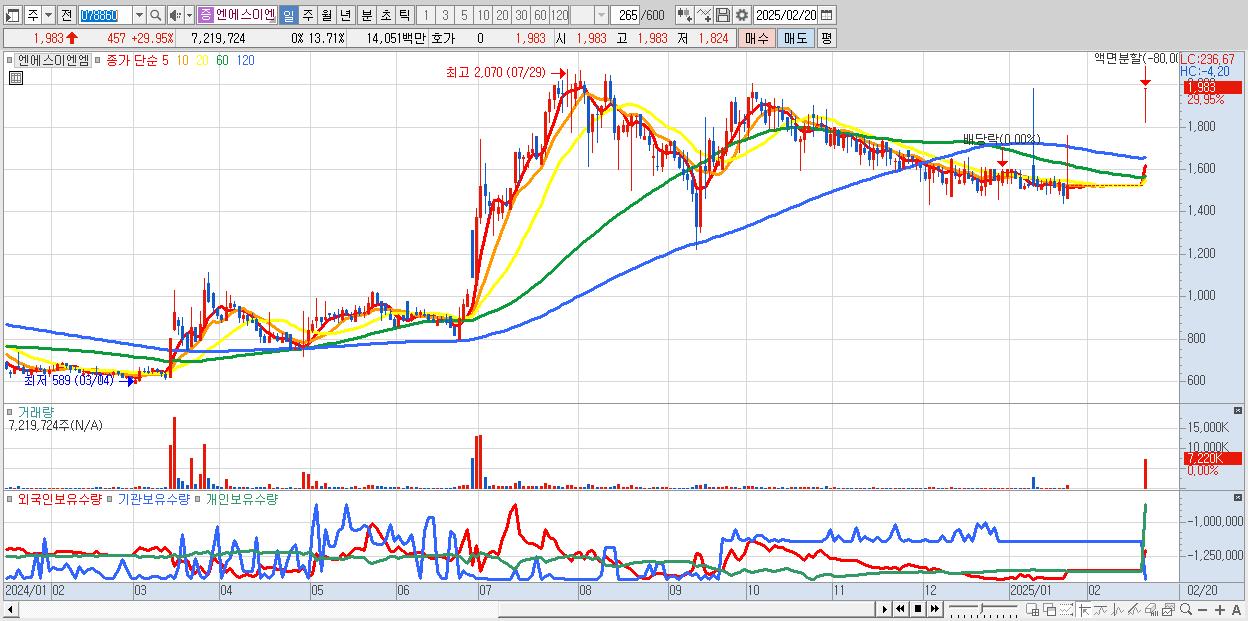Open the custom interval dropdown arrow

[x=601, y=15]
